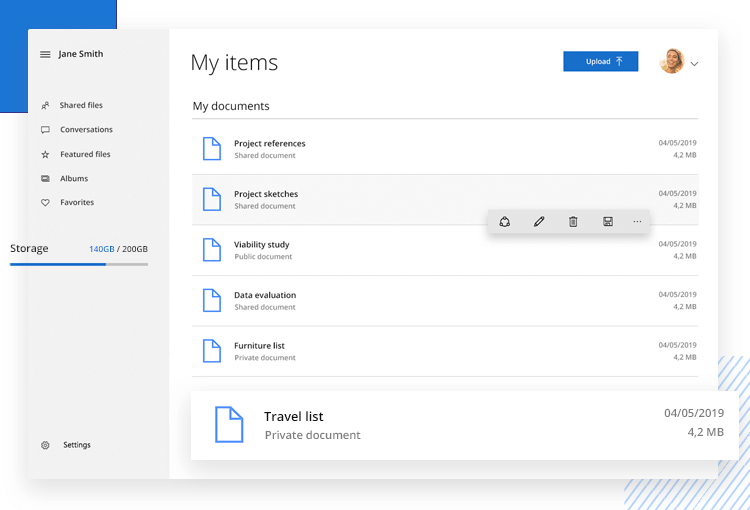Click the trash delete icon
The image size is (750, 510).
[x=573, y=222]
